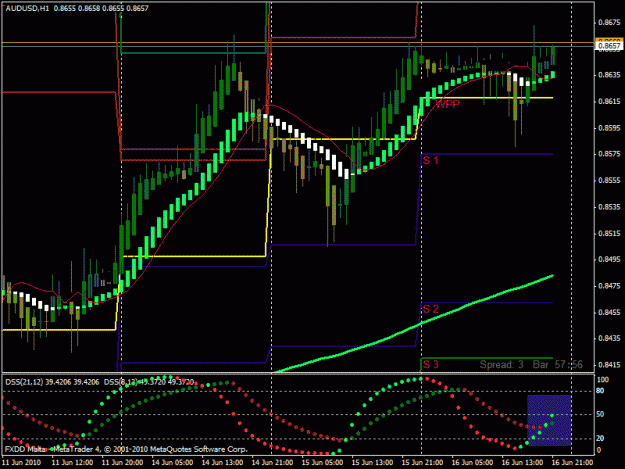Select the S 2 support label
The height and width of the screenshot is (469, 625).
[x=430, y=309]
